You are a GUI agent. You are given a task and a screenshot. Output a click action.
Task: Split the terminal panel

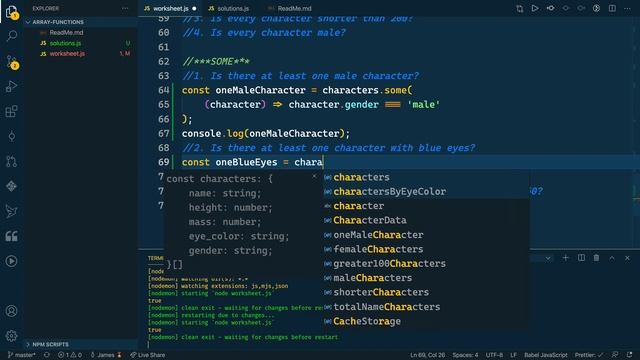coord(581,258)
